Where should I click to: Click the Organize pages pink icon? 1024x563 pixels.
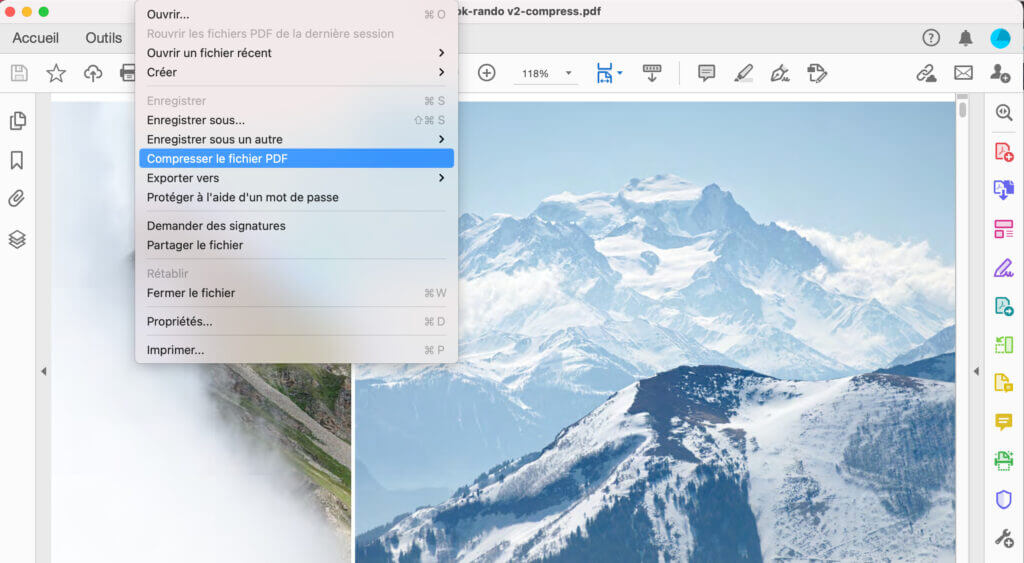(x=1004, y=229)
